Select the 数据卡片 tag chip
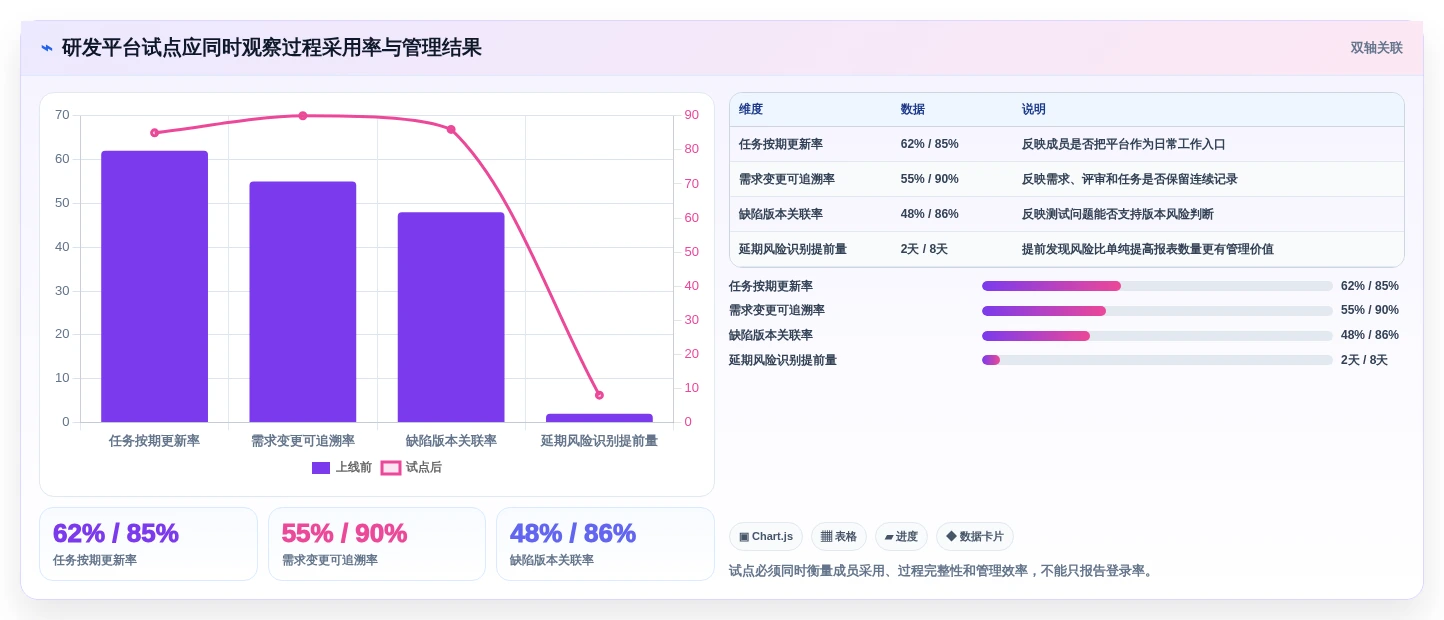Screen dimensions: 1444x620 (975, 537)
